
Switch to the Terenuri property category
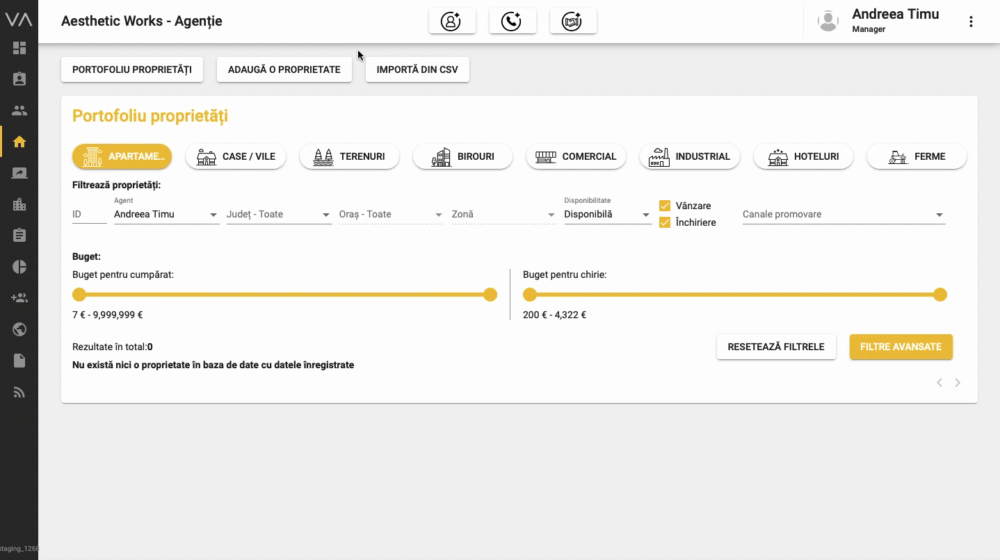tap(349, 157)
